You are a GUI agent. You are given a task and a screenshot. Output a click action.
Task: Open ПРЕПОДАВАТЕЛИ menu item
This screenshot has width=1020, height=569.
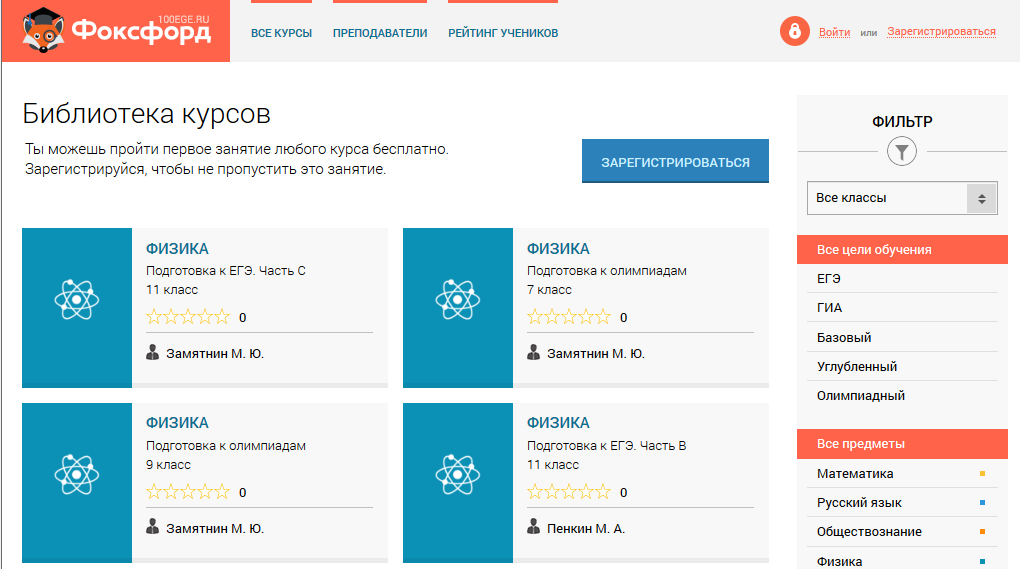point(380,33)
